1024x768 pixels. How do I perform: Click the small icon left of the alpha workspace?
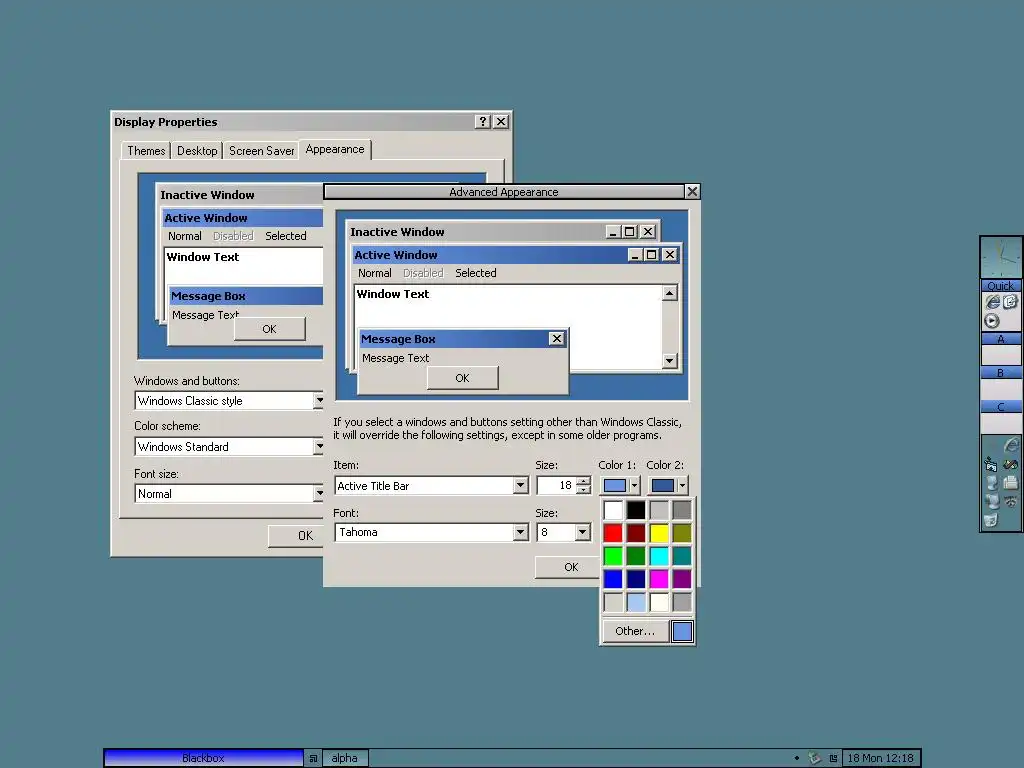tap(313, 758)
